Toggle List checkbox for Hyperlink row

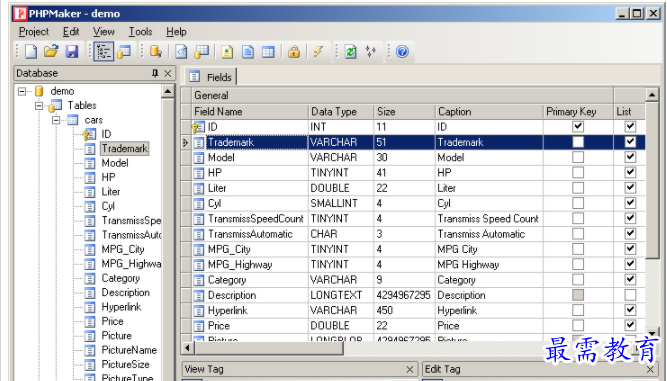click(x=630, y=310)
